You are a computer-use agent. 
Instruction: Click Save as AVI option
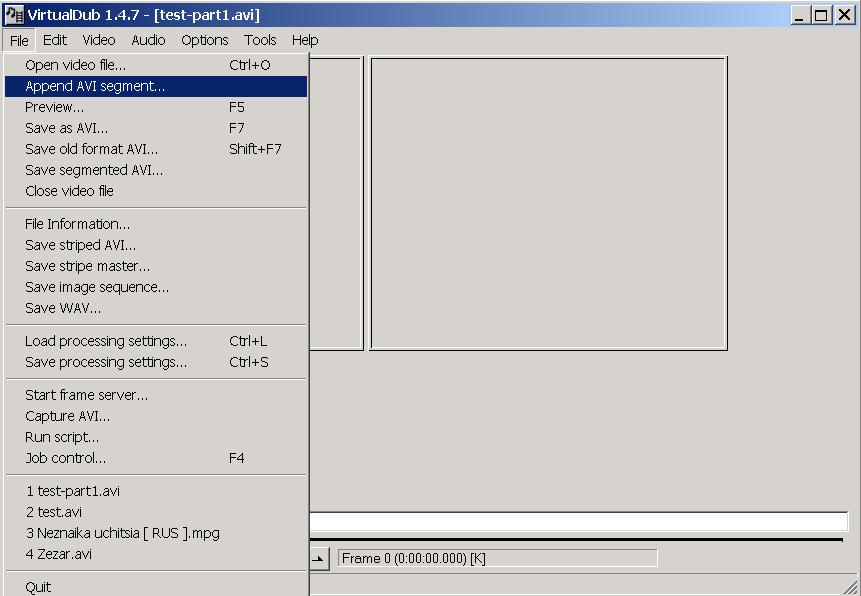[66, 128]
